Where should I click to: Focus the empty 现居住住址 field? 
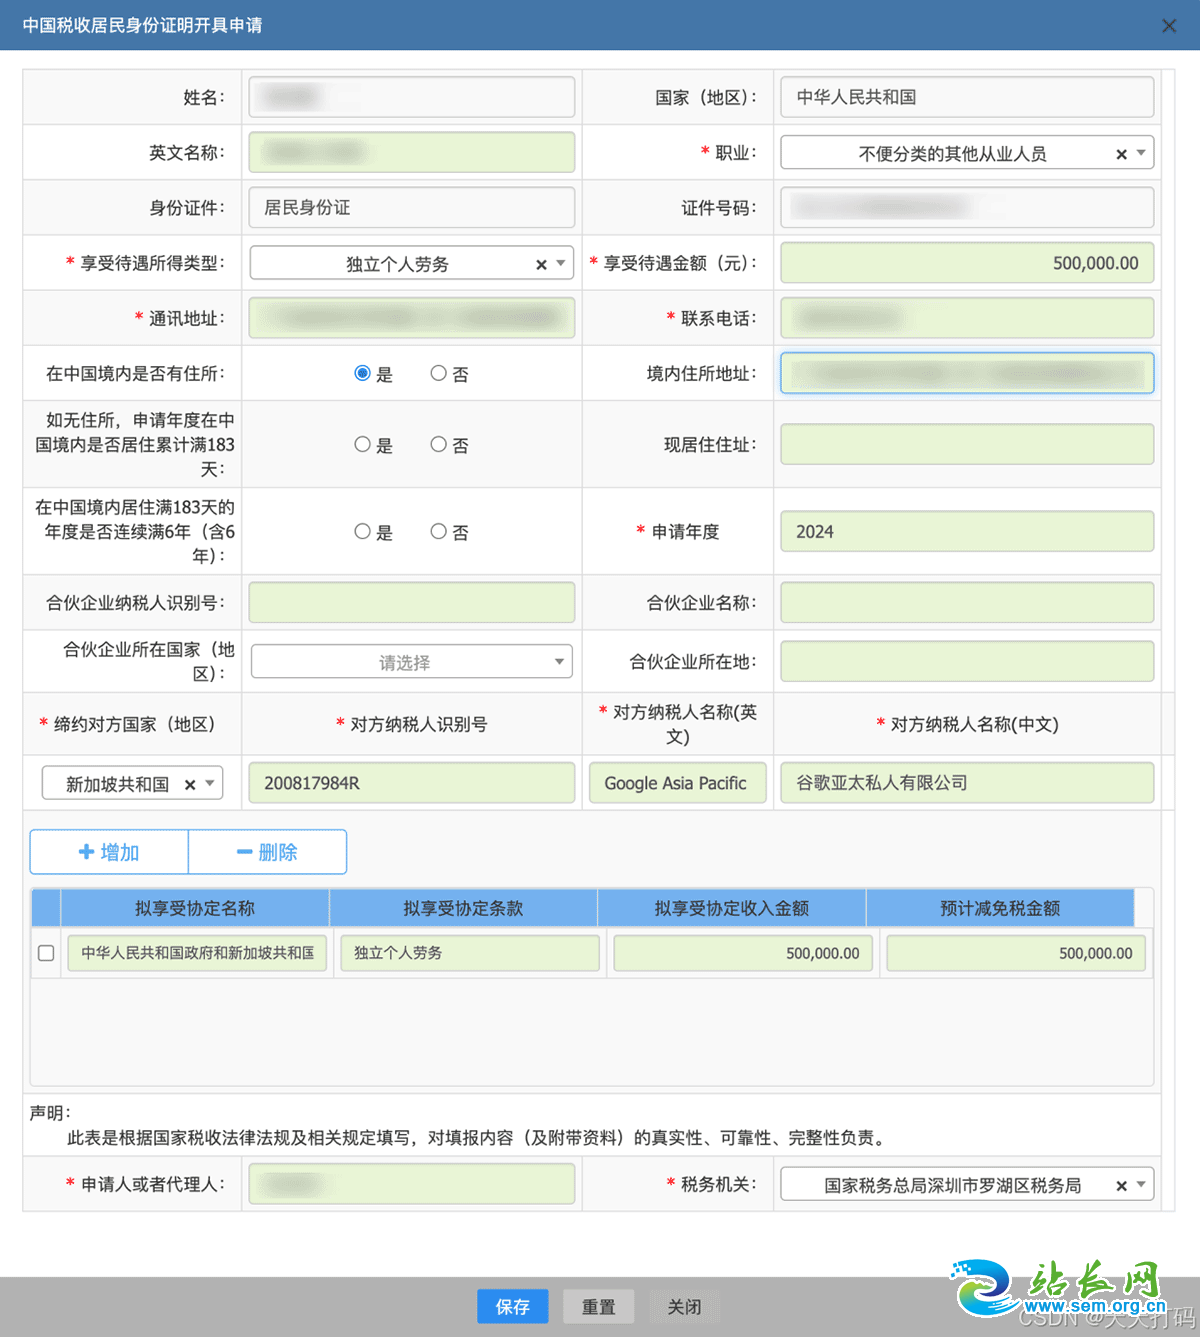[x=967, y=444]
